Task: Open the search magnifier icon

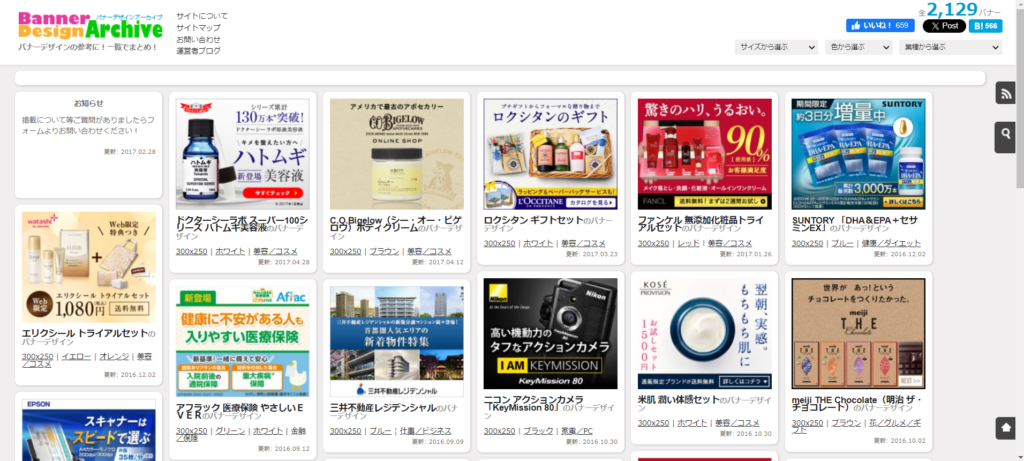Action: tap(1006, 133)
